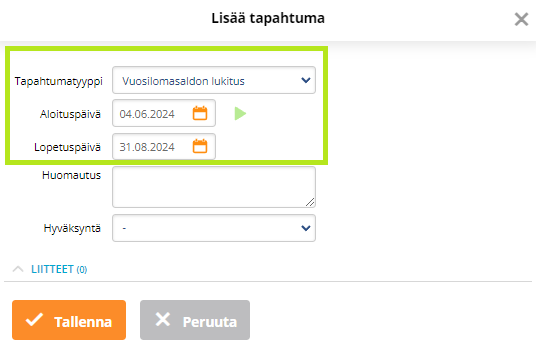Save the event with Tallenna
Viewport: 536px width, 362px height.
click(69, 320)
